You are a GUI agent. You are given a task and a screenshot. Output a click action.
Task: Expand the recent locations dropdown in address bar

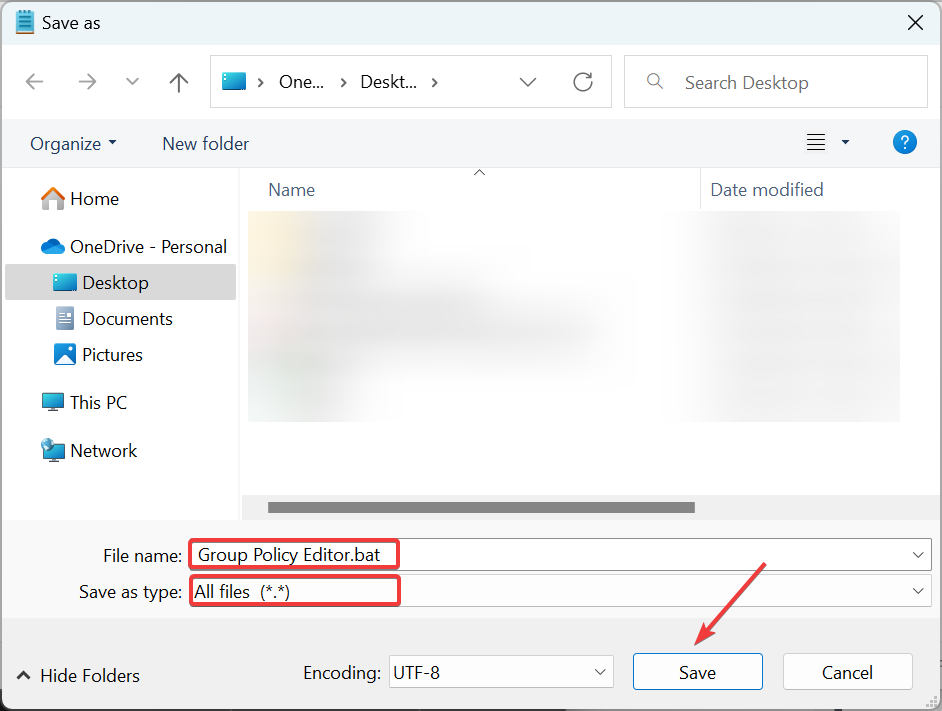click(528, 82)
